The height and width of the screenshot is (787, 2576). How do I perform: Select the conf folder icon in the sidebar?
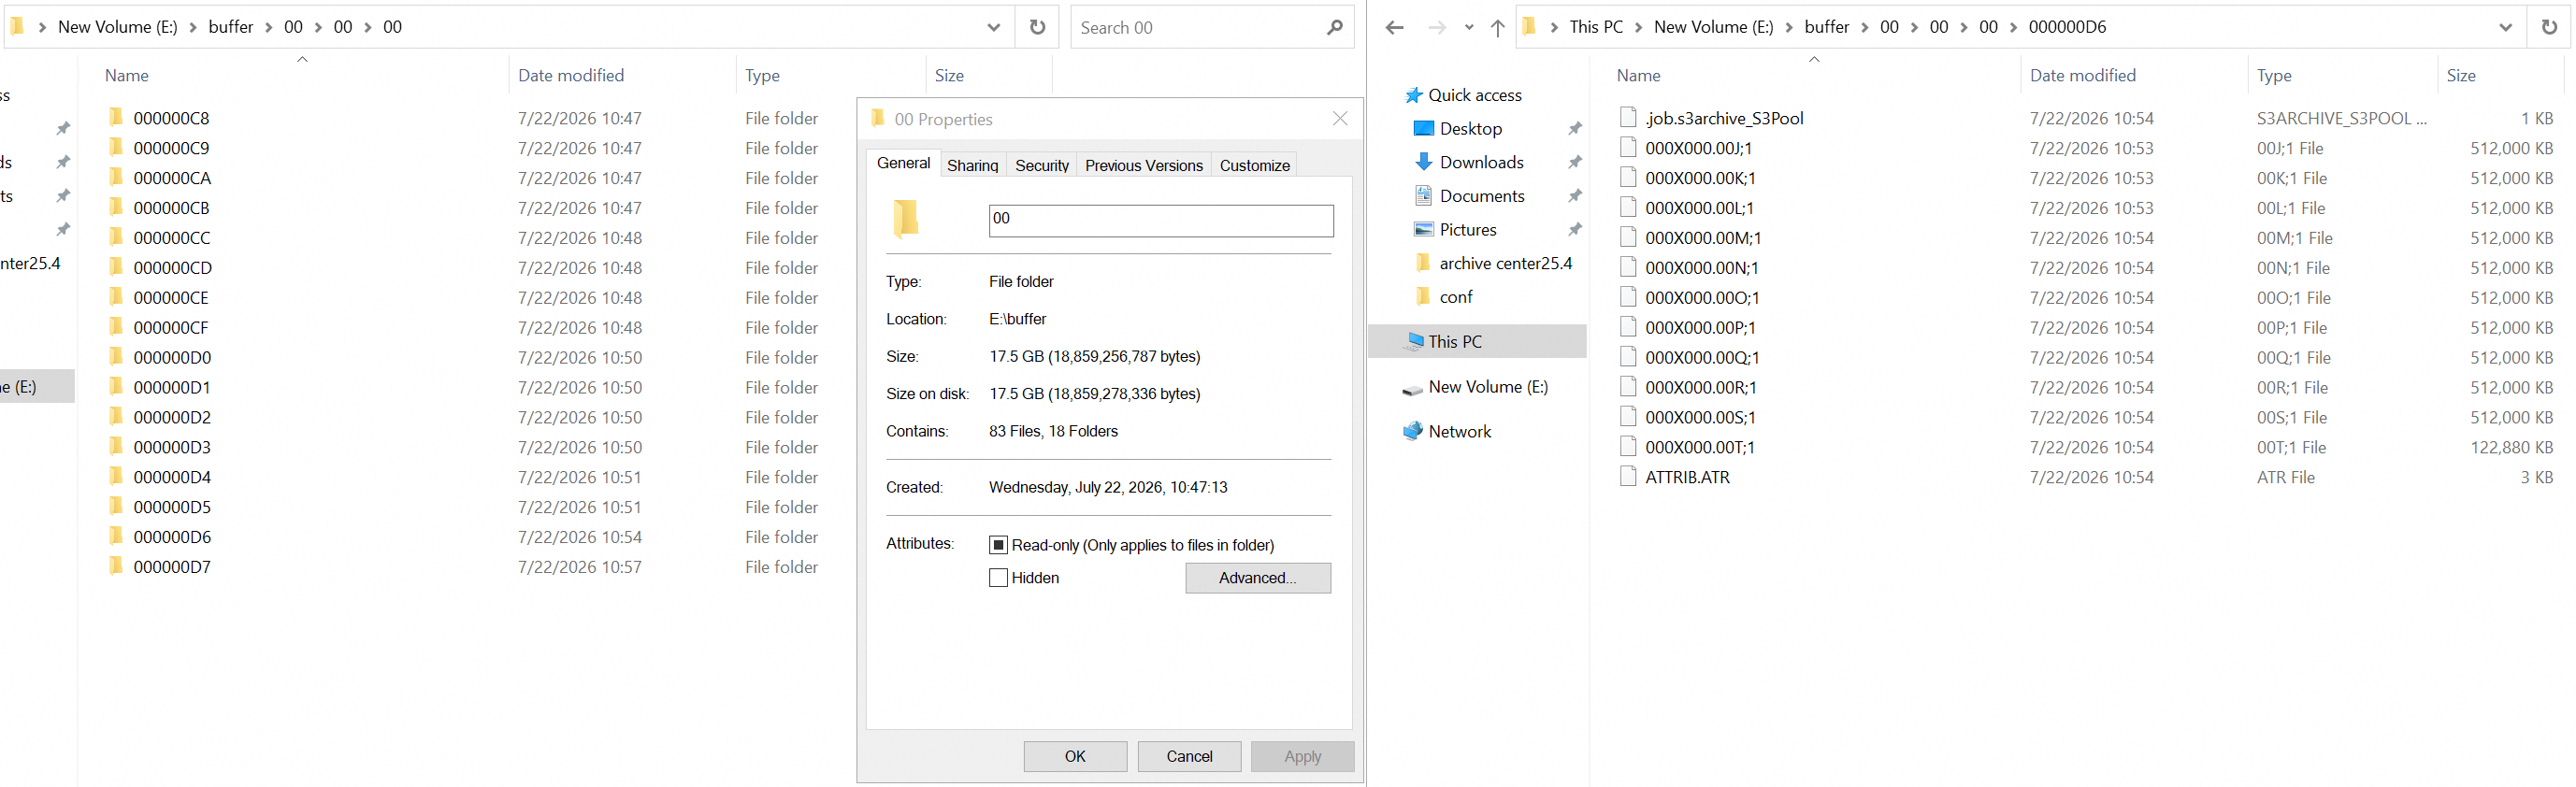point(1423,296)
